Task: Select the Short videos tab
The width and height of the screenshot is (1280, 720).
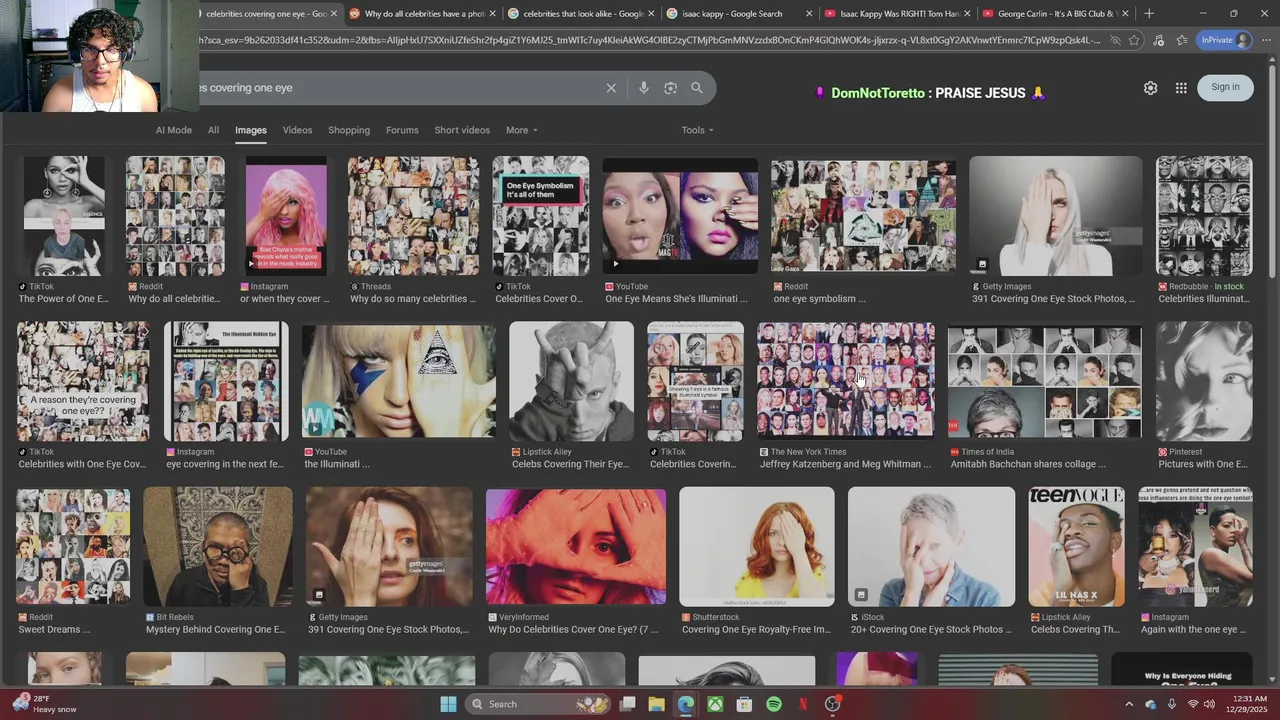Action: coord(462,130)
